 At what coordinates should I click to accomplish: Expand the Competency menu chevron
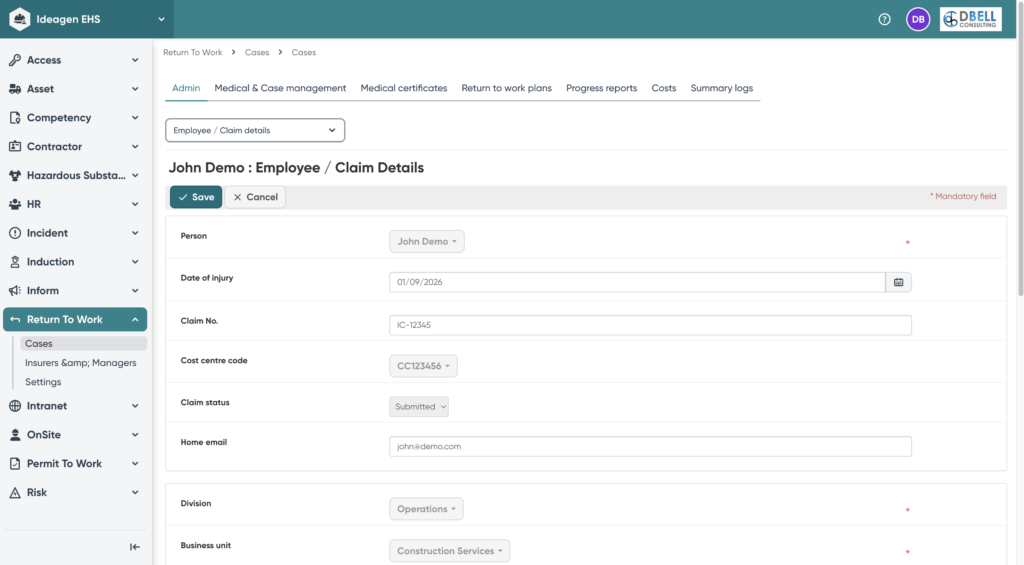point(135,118)
